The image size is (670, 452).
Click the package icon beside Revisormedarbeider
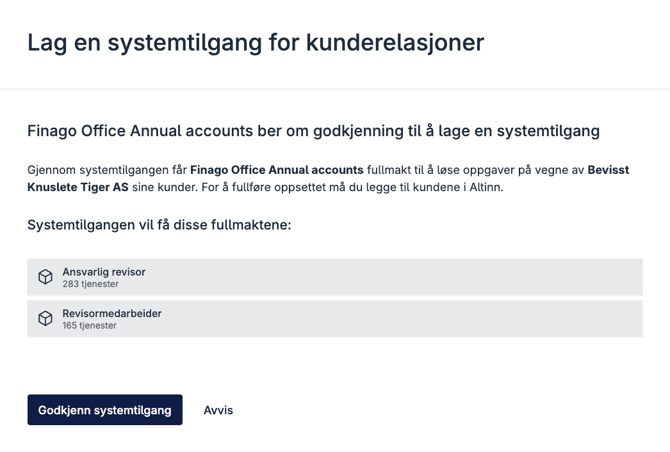point(45,318)
